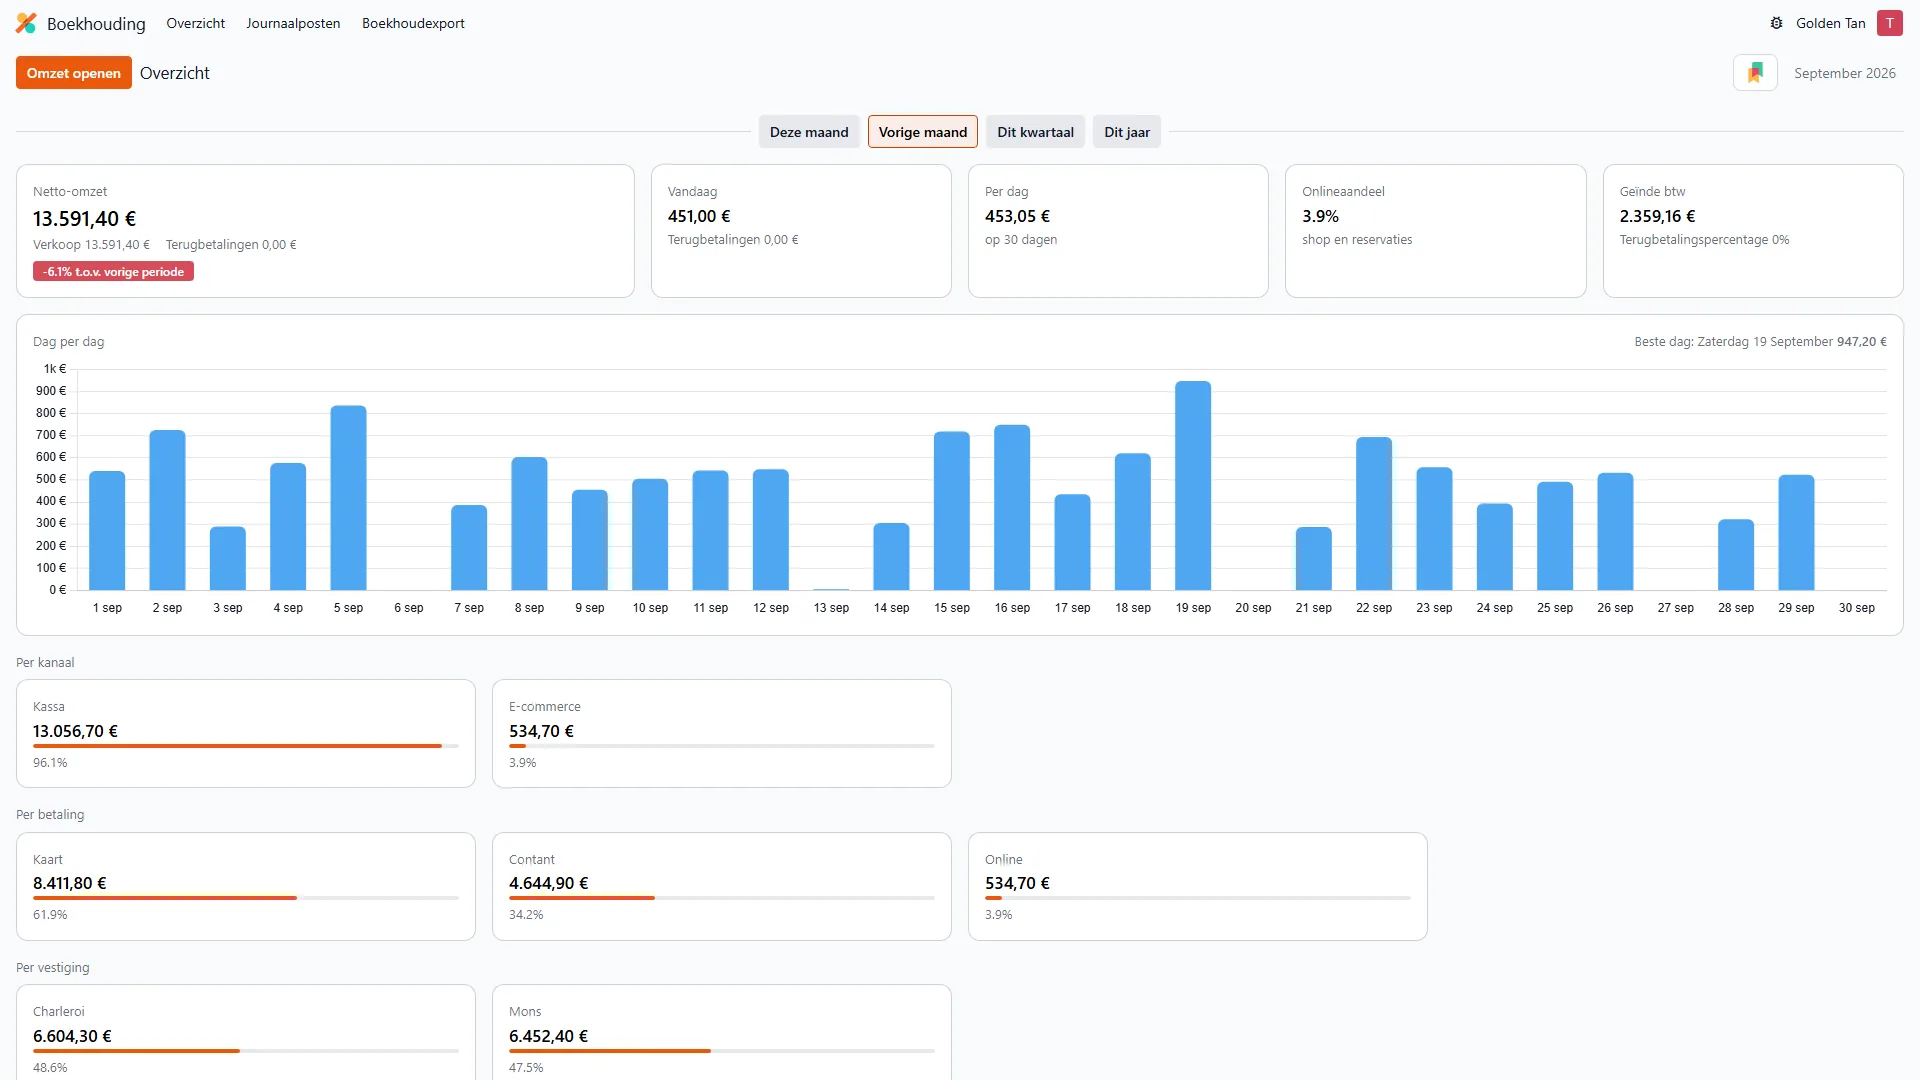The image size is (1920, 1080).
Task: Click the 22 sep chart bar
Action: tap(1374, 513)
